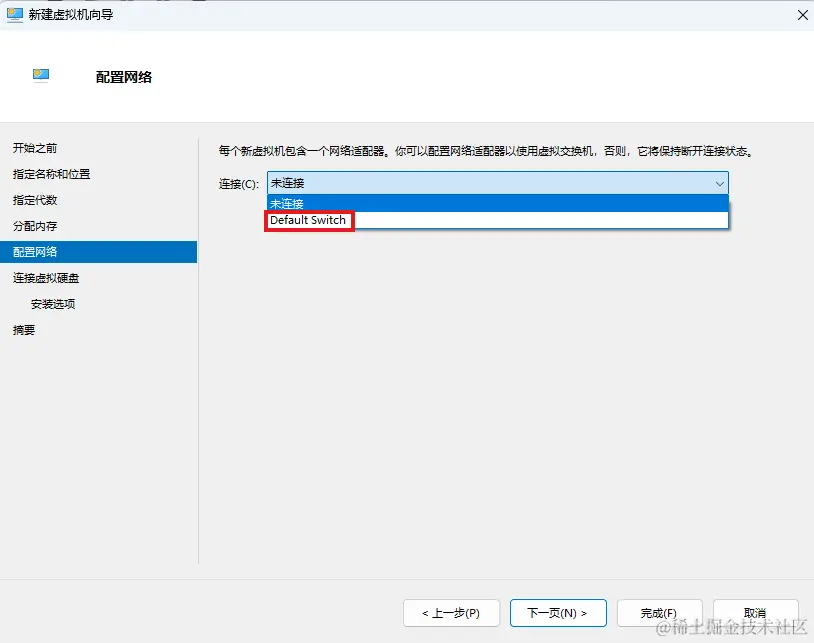
Task: Select 配置网络 step in sidebar
Action: click(x=99, y=252)
